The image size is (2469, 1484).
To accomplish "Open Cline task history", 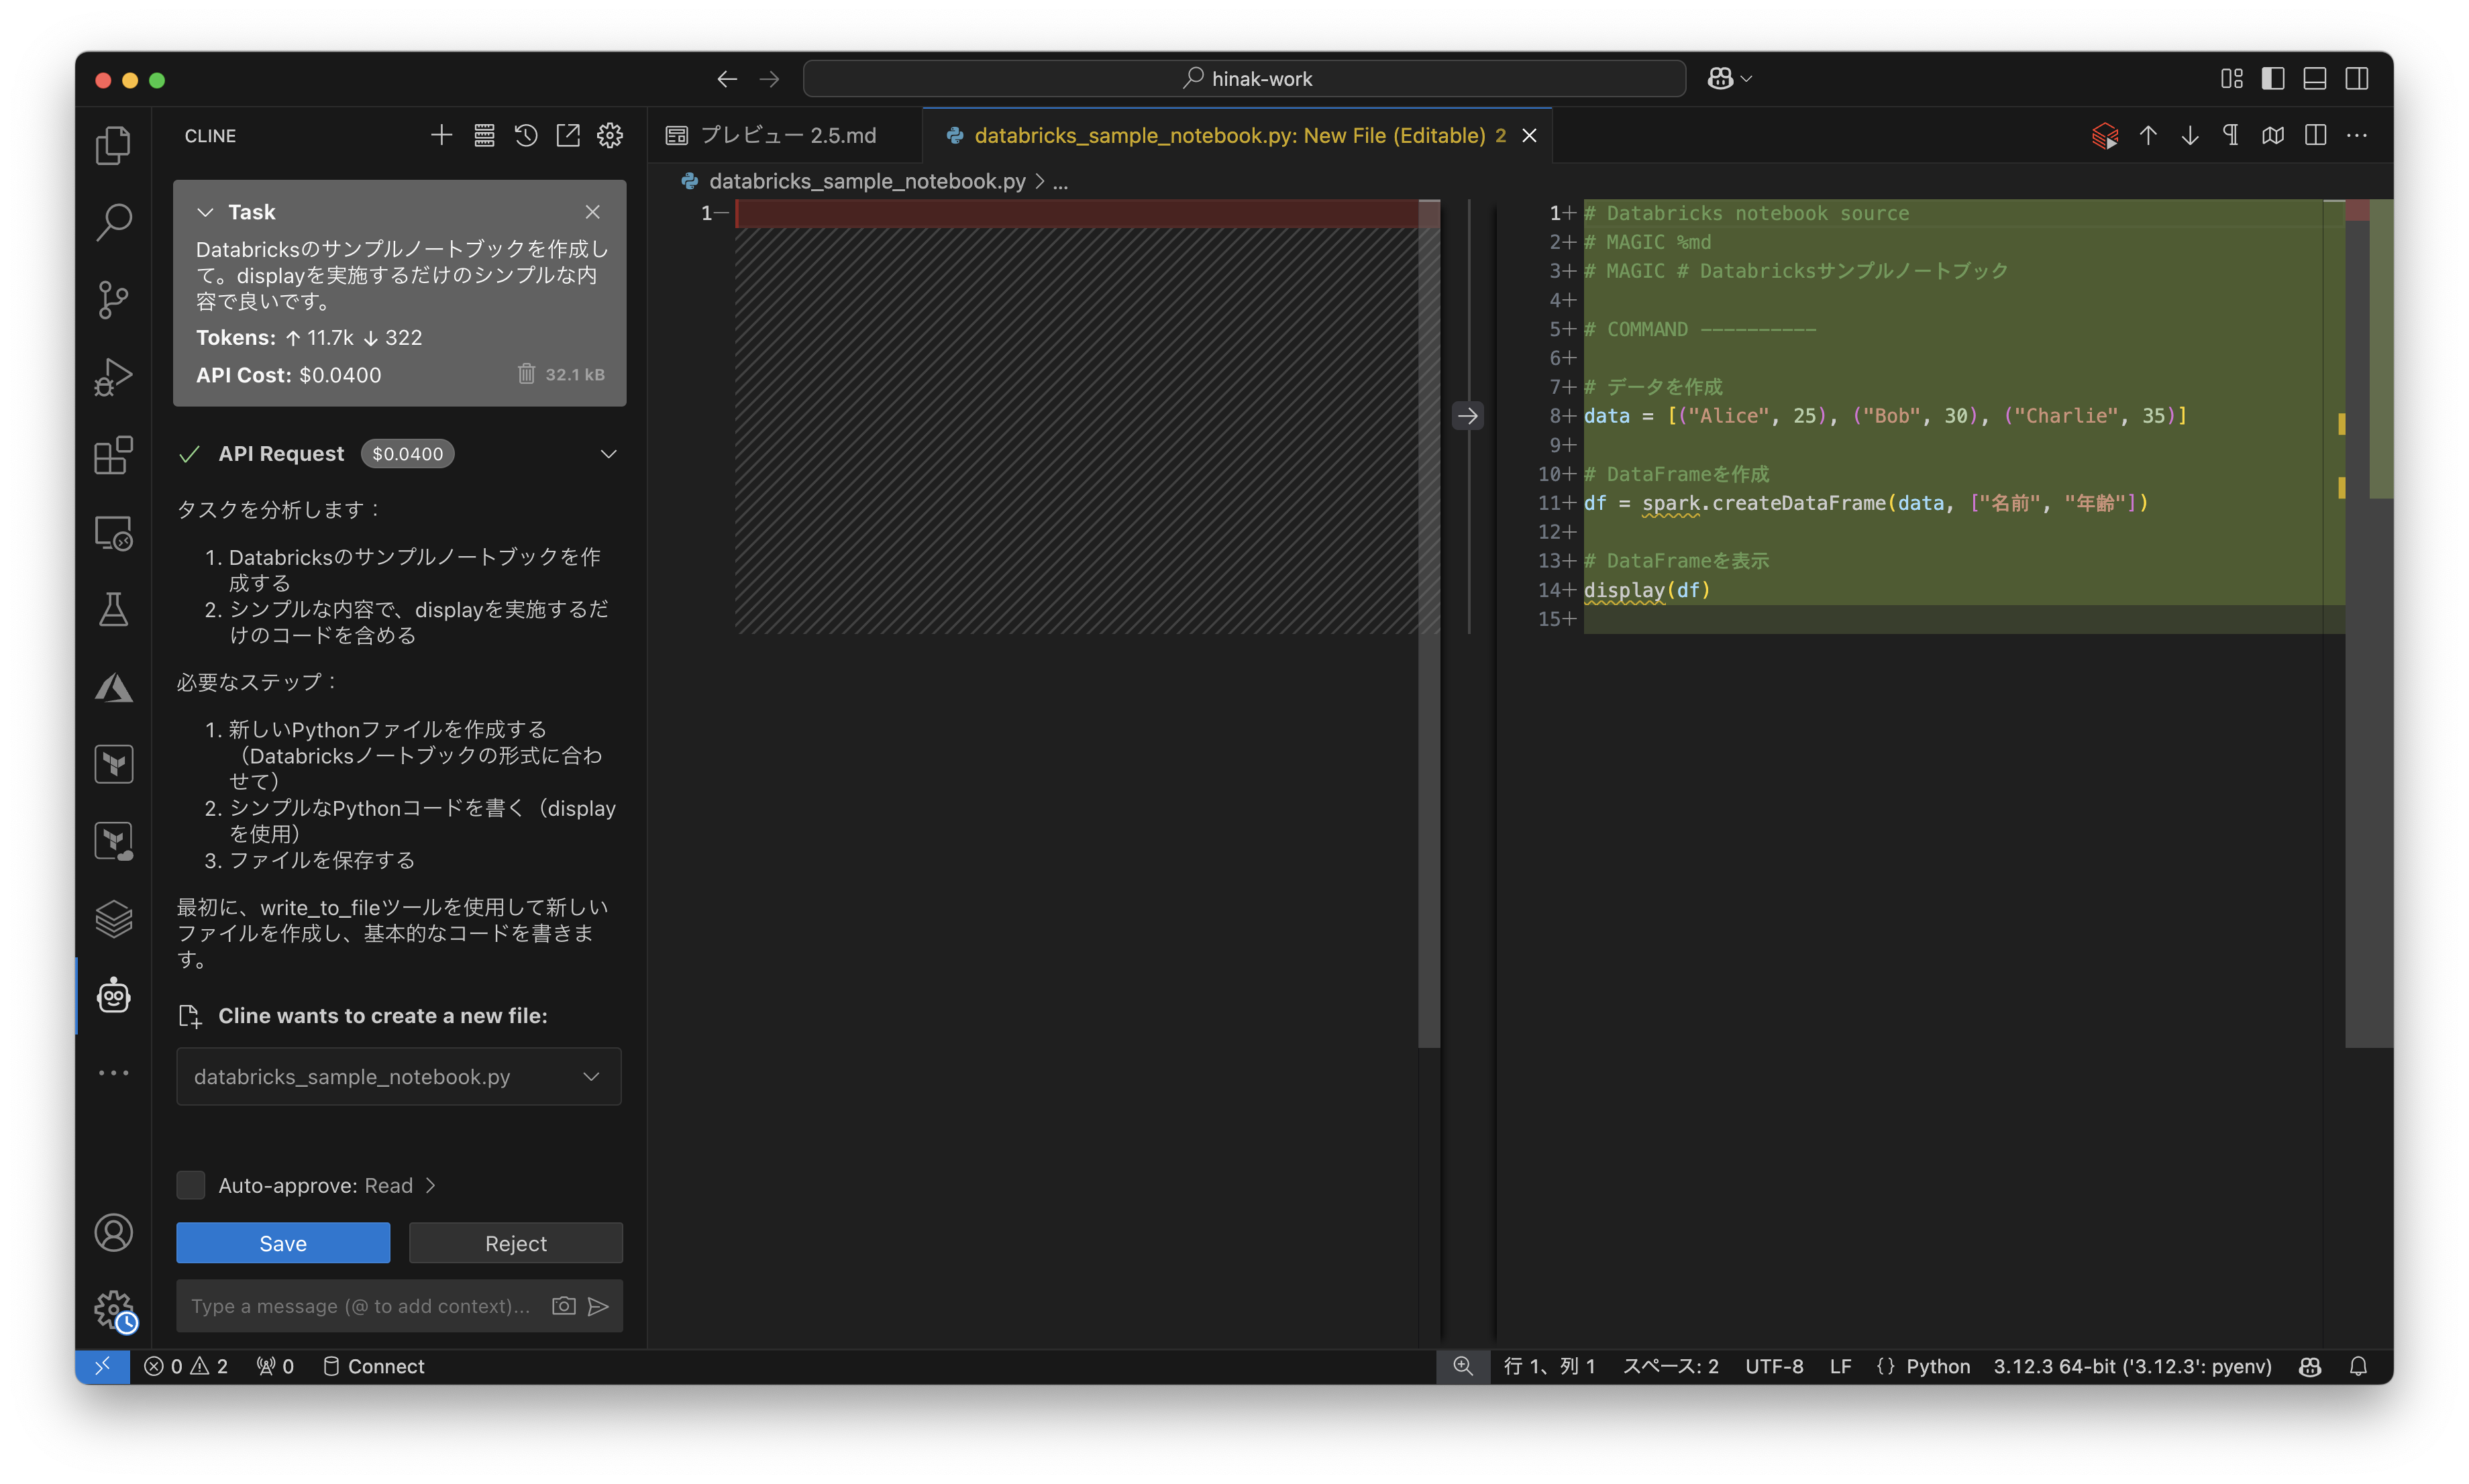I will pyautogui.click(x=526, y=135).
